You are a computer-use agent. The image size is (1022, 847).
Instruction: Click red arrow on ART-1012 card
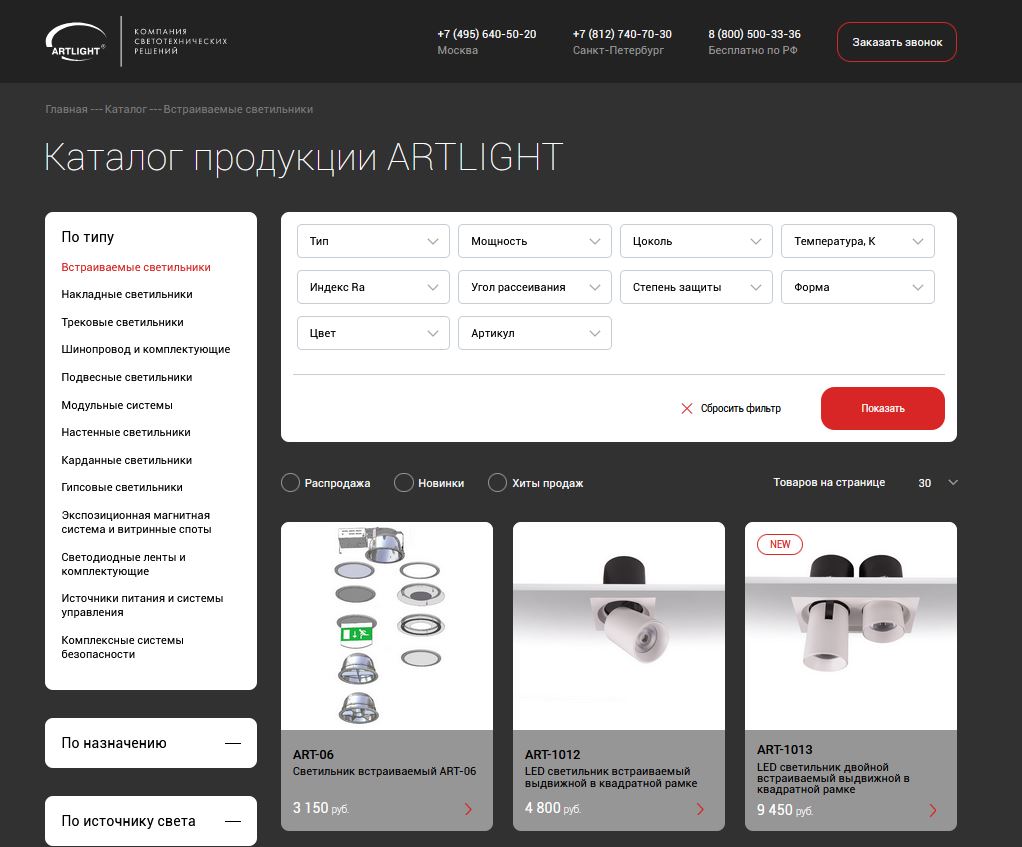[x=700, y=809]
